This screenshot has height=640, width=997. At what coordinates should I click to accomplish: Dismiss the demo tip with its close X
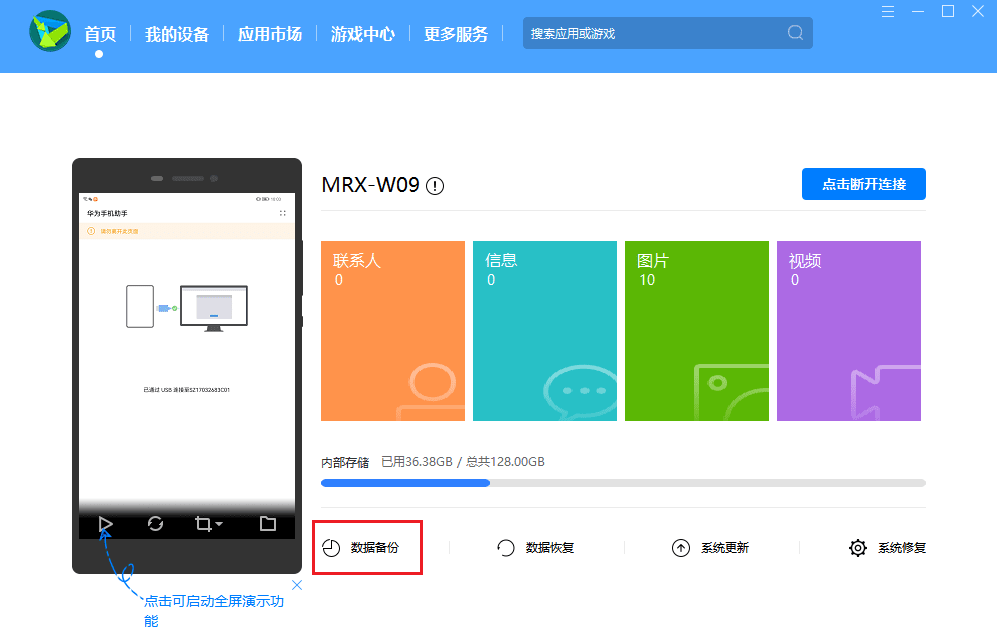[296, 585]
